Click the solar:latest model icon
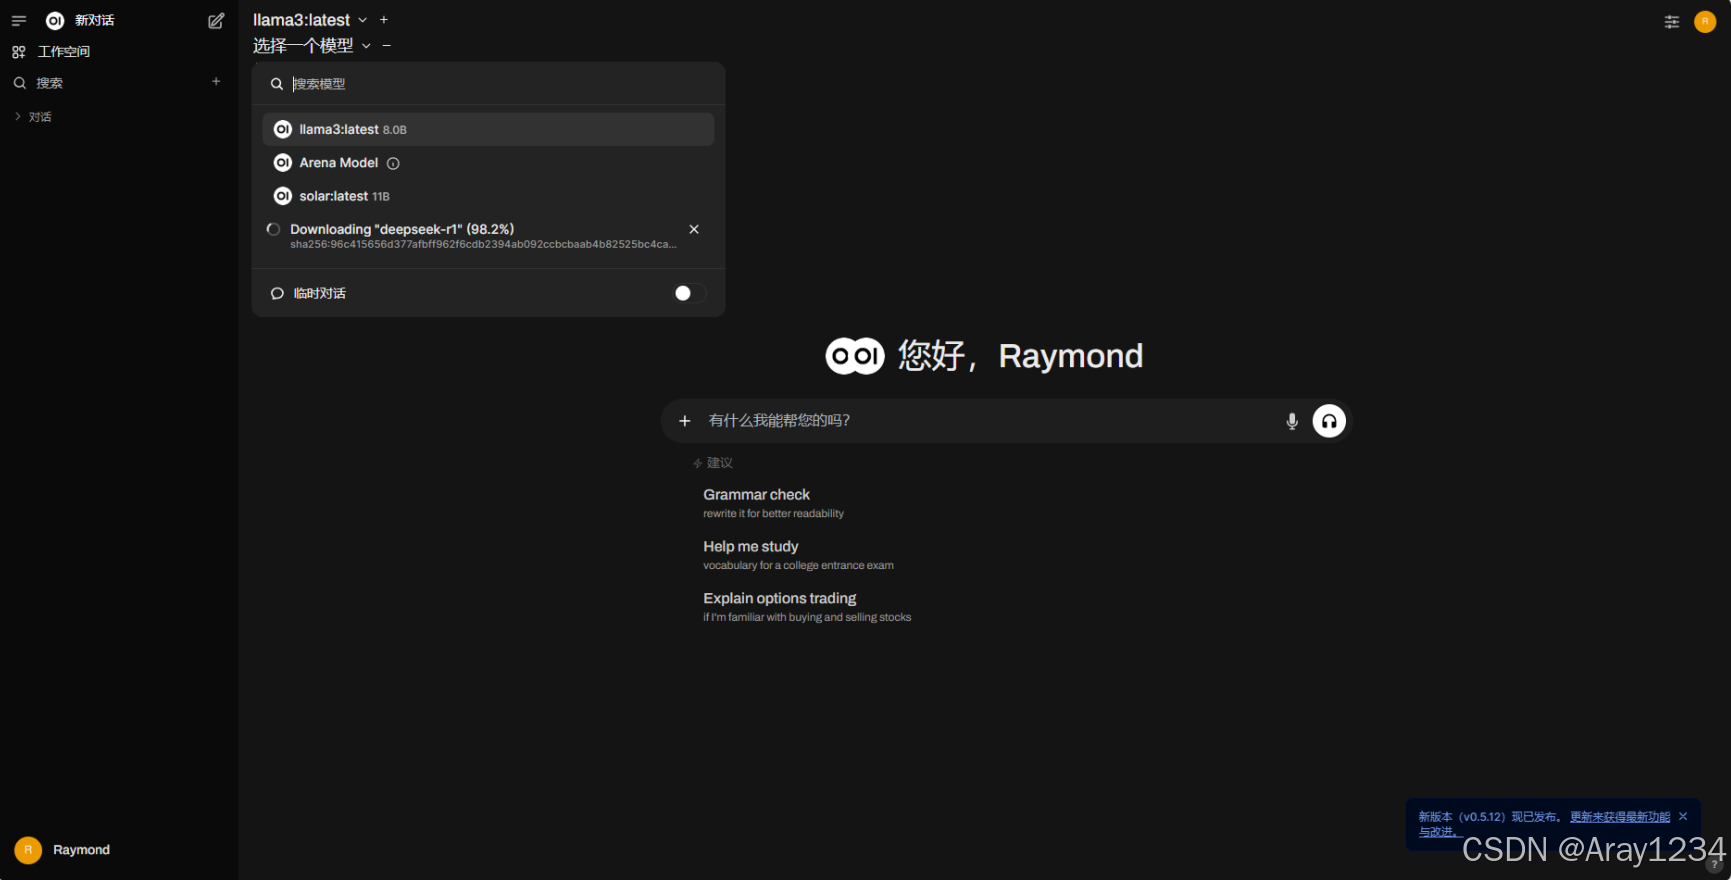Viewport: 1731px width, 880px height. pyautogui.click(x=283, y=196)
